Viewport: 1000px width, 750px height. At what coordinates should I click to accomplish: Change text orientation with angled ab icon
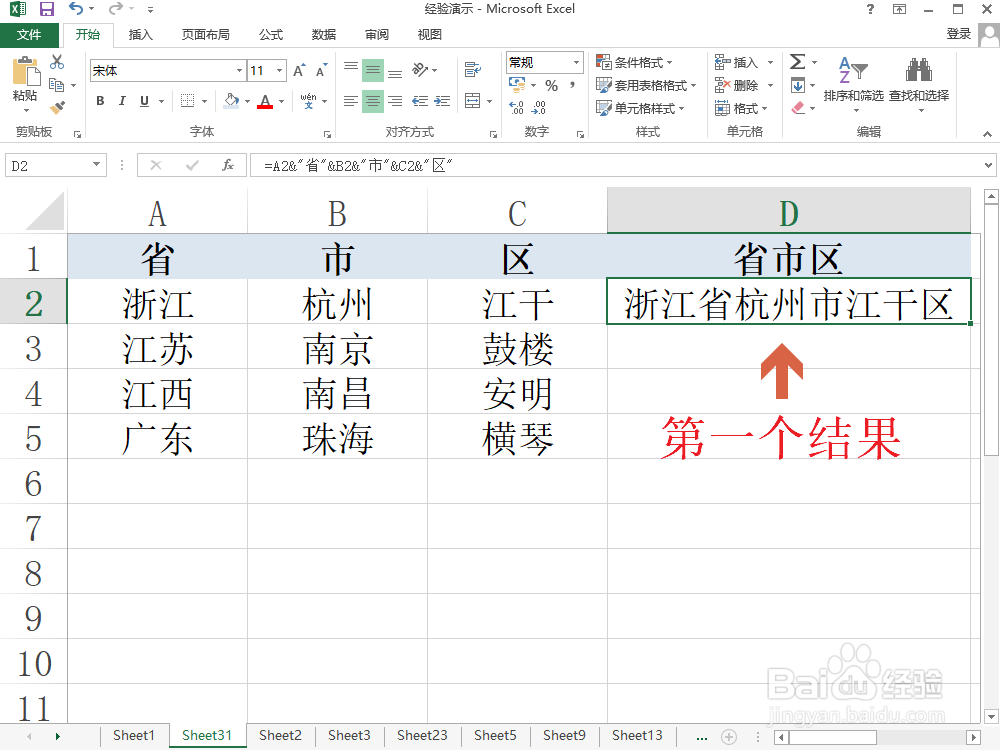pyautogui.click(x=420, y=70)
